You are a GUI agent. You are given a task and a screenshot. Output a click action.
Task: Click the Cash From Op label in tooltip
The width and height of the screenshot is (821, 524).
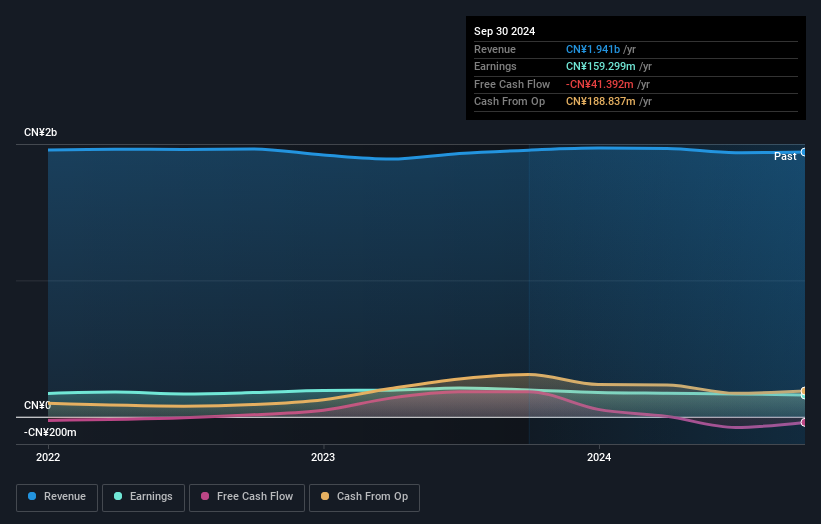point(509,102)
